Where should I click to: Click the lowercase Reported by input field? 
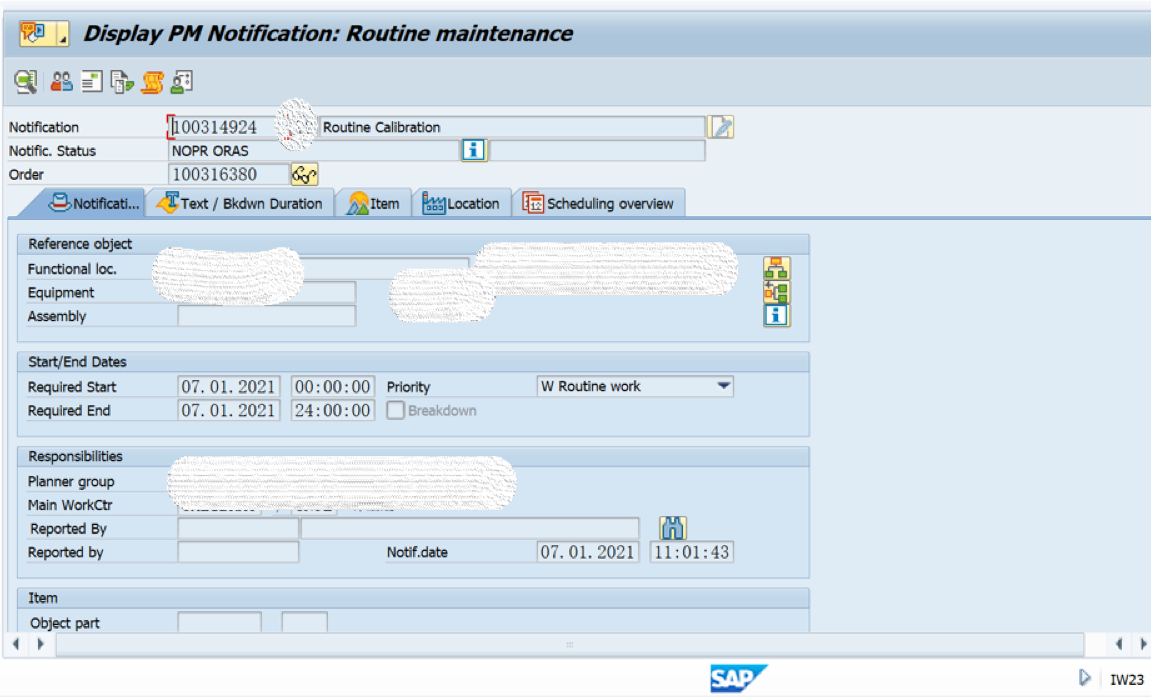[238, 552]
